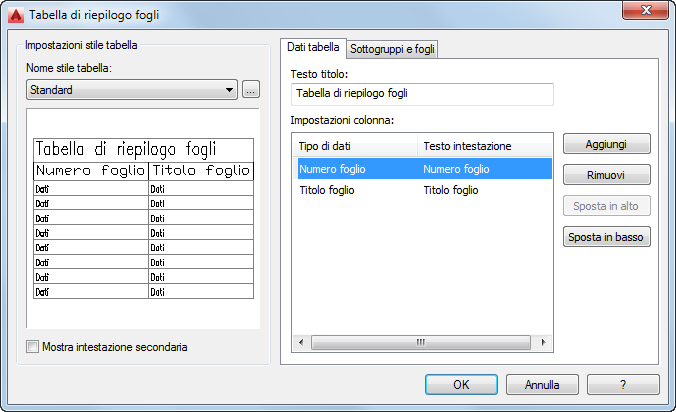676x412 pixels.
Task: Click the Aggiungi button
Action: point(607,144)
